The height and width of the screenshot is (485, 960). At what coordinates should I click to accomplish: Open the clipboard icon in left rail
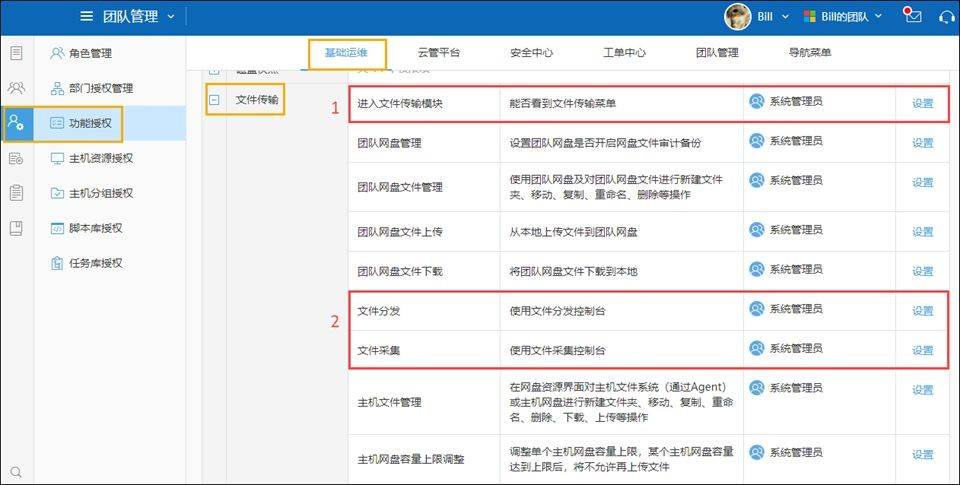[17, 193]
